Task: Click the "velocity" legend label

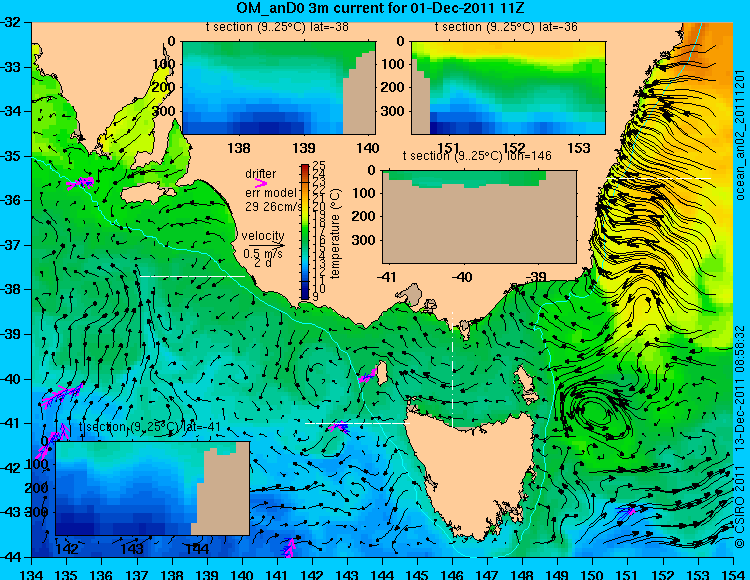Action: (x=263, y=236)
